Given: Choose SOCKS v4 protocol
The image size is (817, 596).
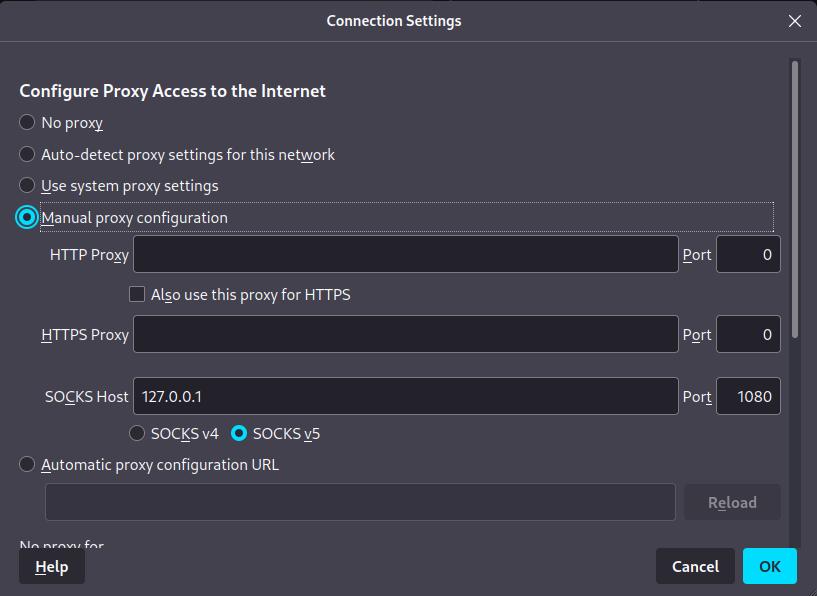Looking at the screenshot, I should [x=137, y=433].
